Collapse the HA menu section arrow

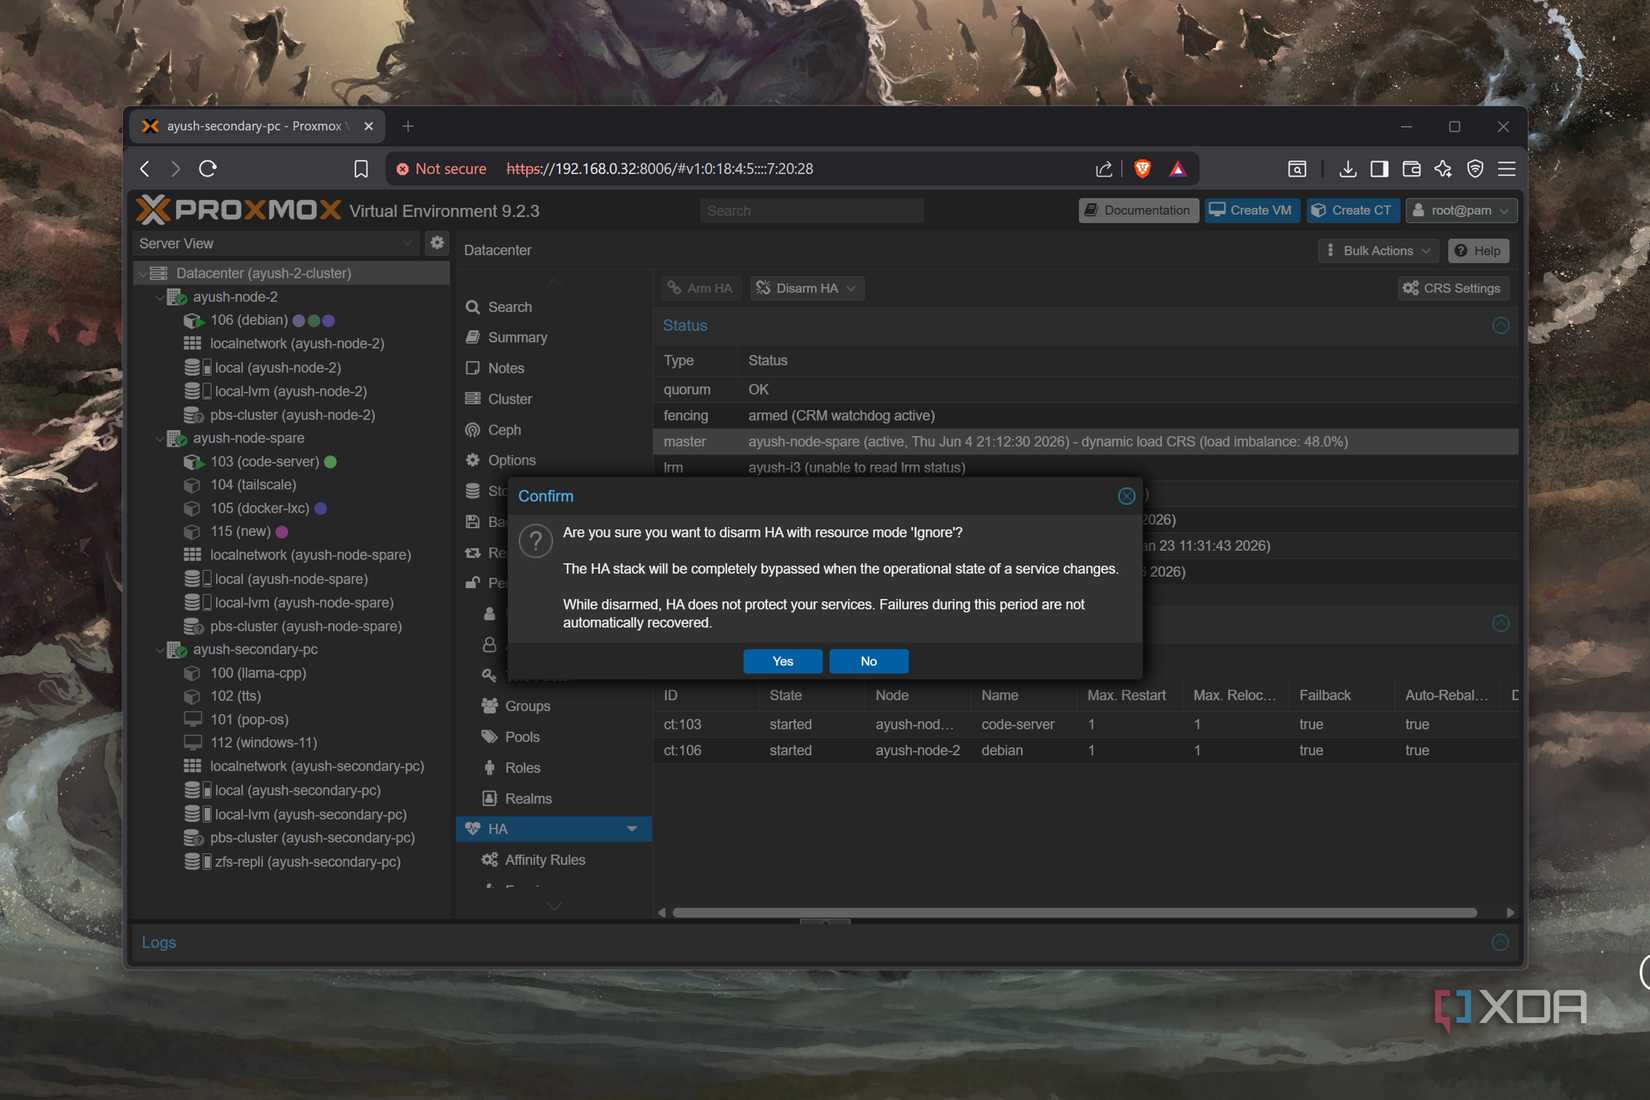click(632, 829)
